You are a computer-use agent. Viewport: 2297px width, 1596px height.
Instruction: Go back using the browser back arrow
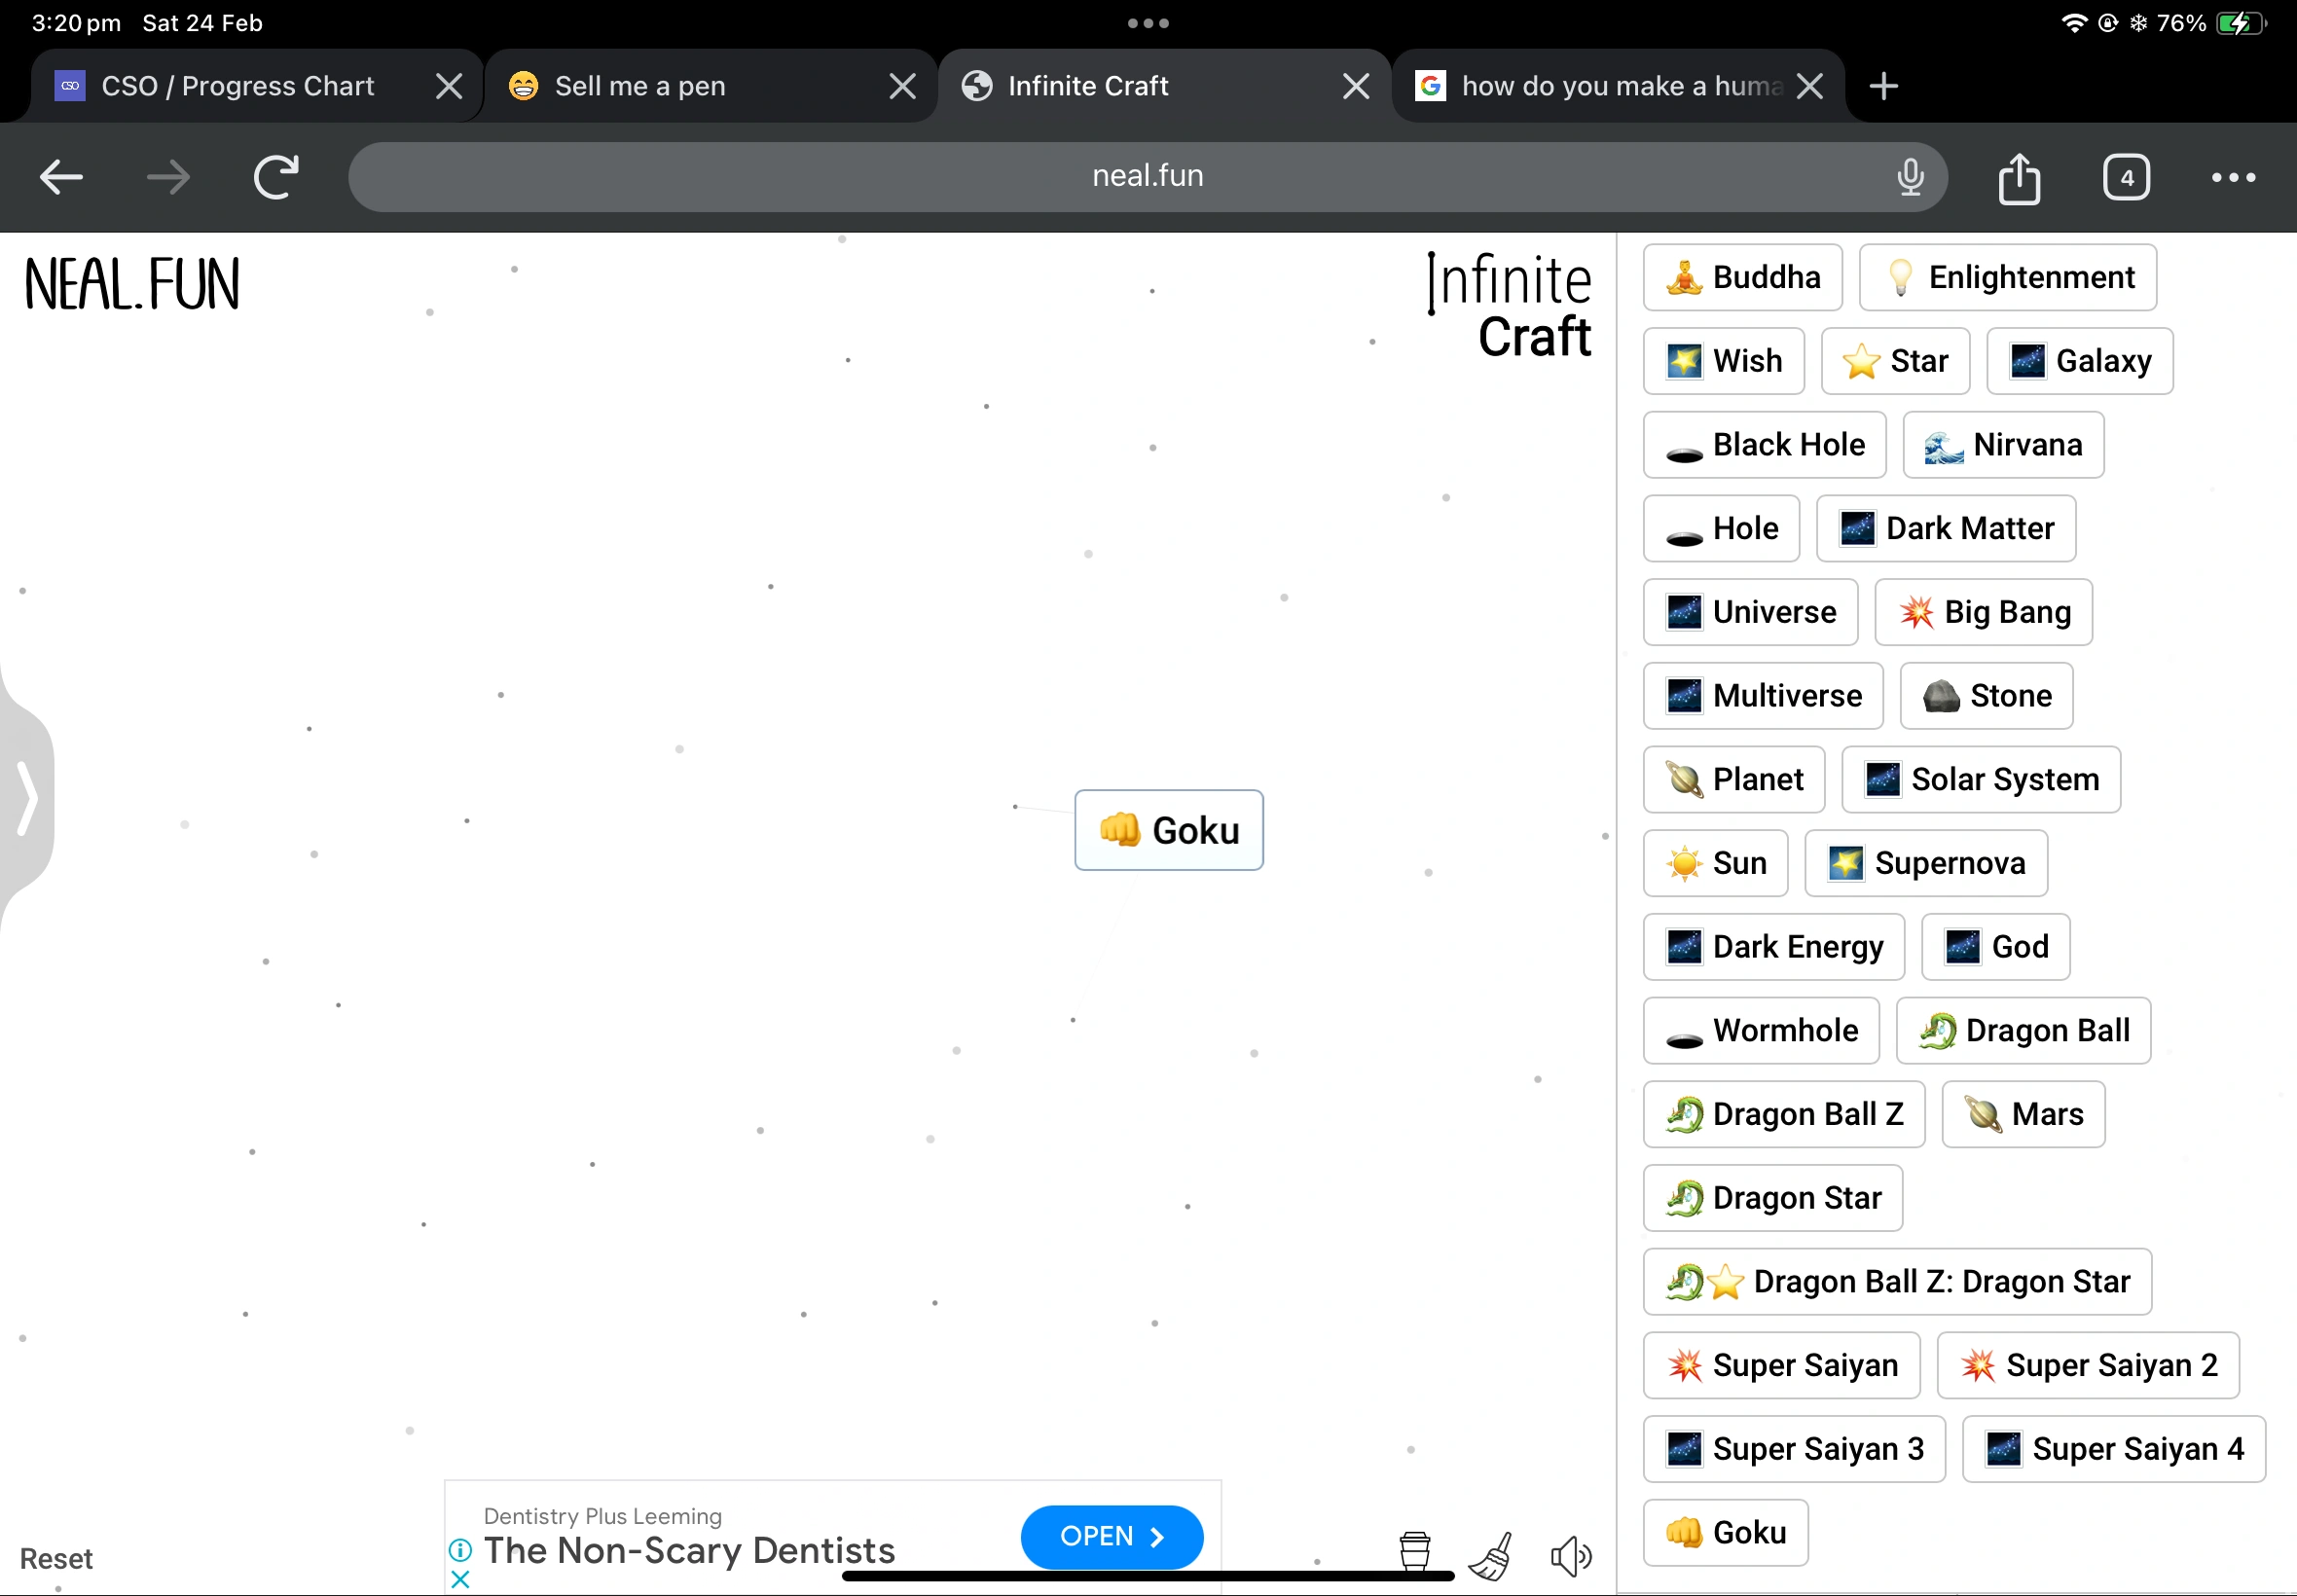(x=61, y=178)
